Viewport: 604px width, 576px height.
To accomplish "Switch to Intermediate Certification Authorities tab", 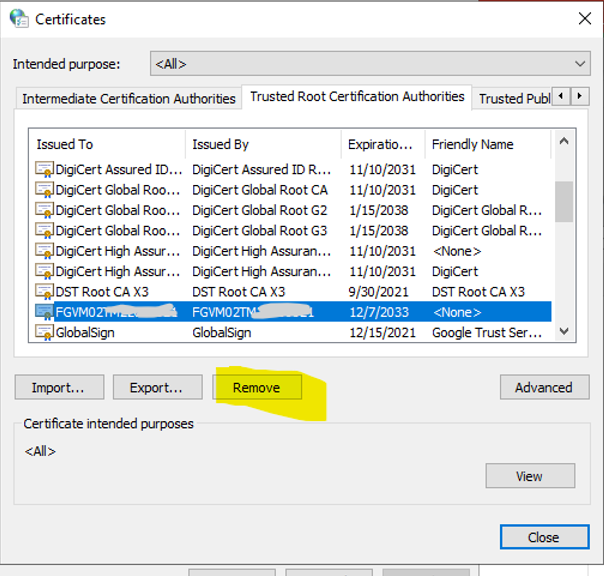I will click(129, 99).
